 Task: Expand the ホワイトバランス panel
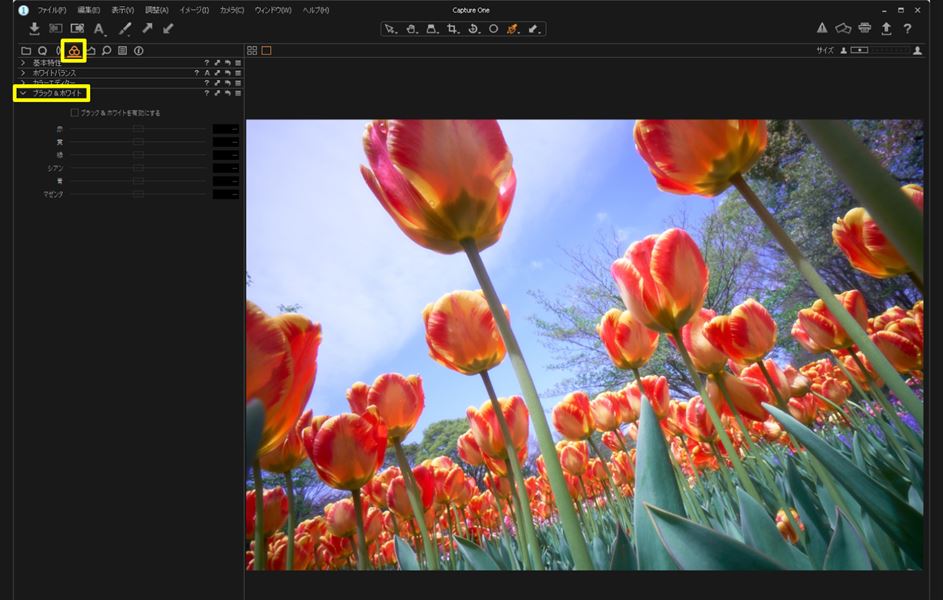click(x=23, y=73)
